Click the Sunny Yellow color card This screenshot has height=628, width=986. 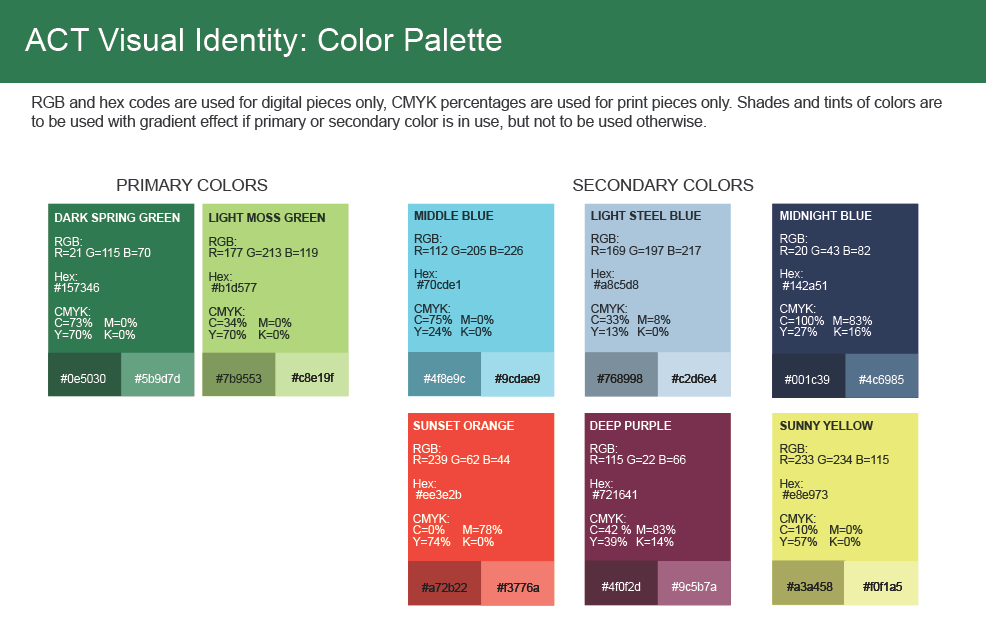pos(845,486)
